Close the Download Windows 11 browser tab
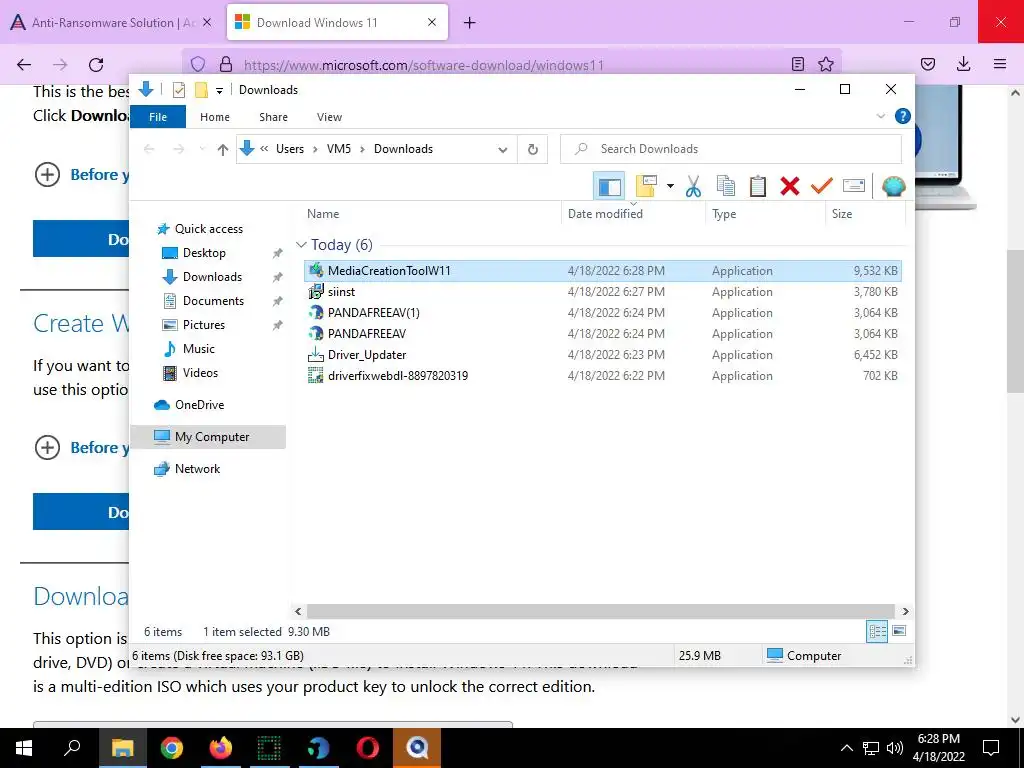 click(432, 22)
